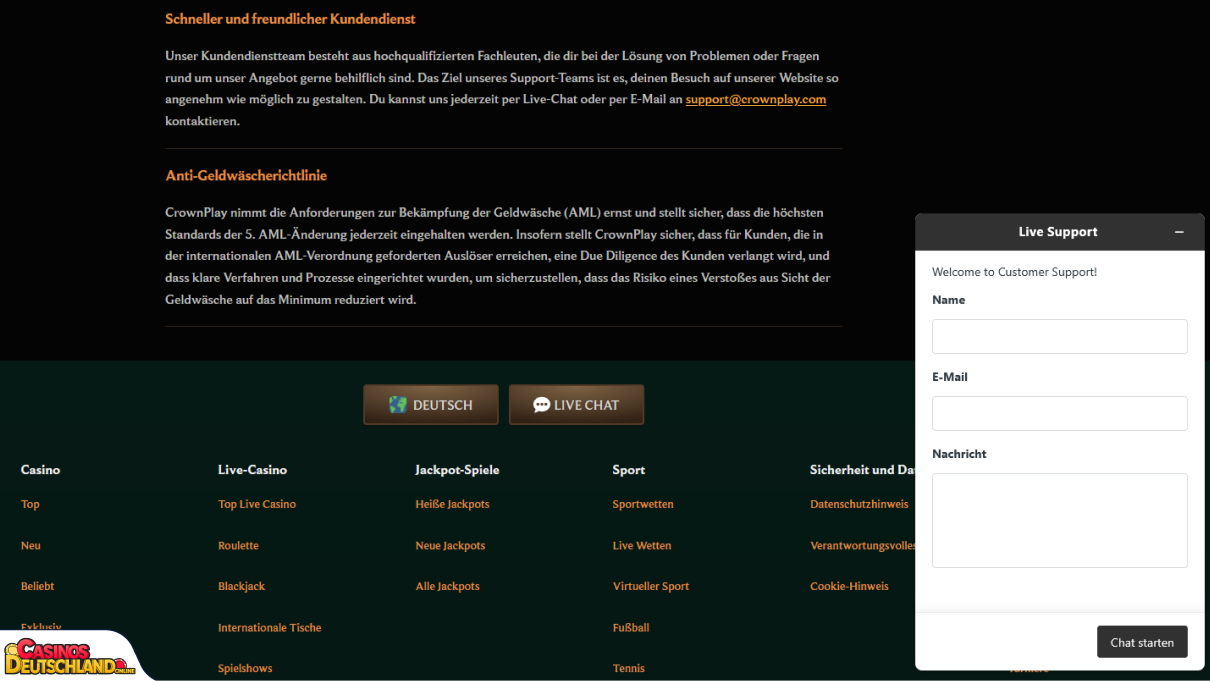This screenshot has height=681, width=1210.
Task: Click the speech bubble icon on Live Chat
Action: tap(542, 405)
